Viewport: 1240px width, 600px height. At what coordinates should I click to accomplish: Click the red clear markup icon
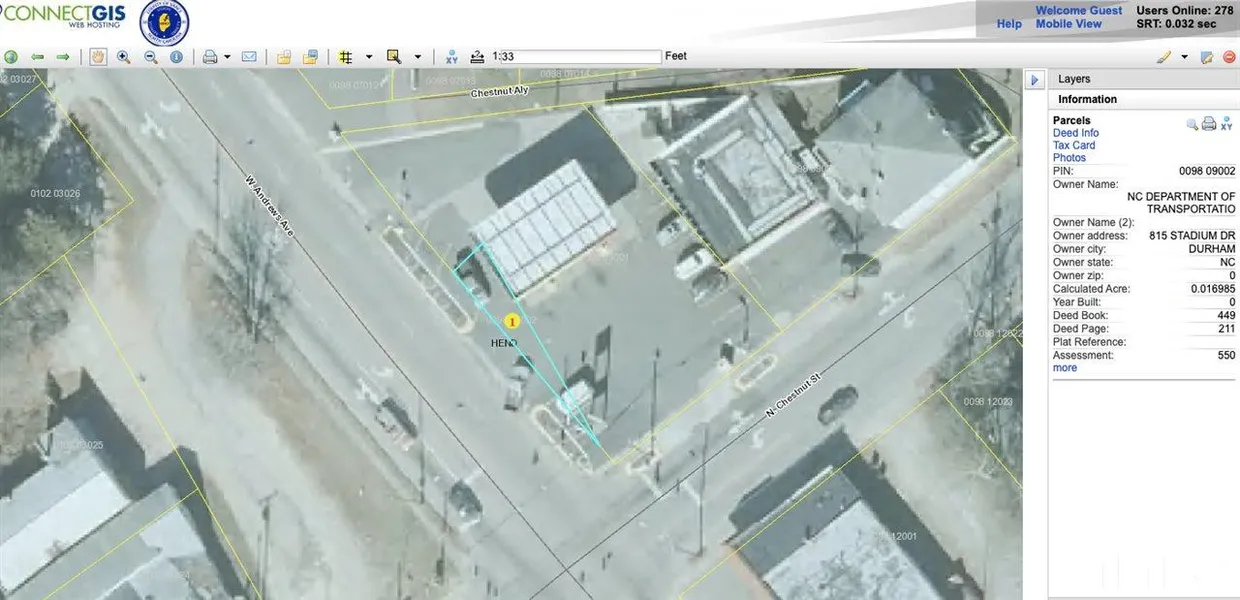click(x=1228, y=57)
